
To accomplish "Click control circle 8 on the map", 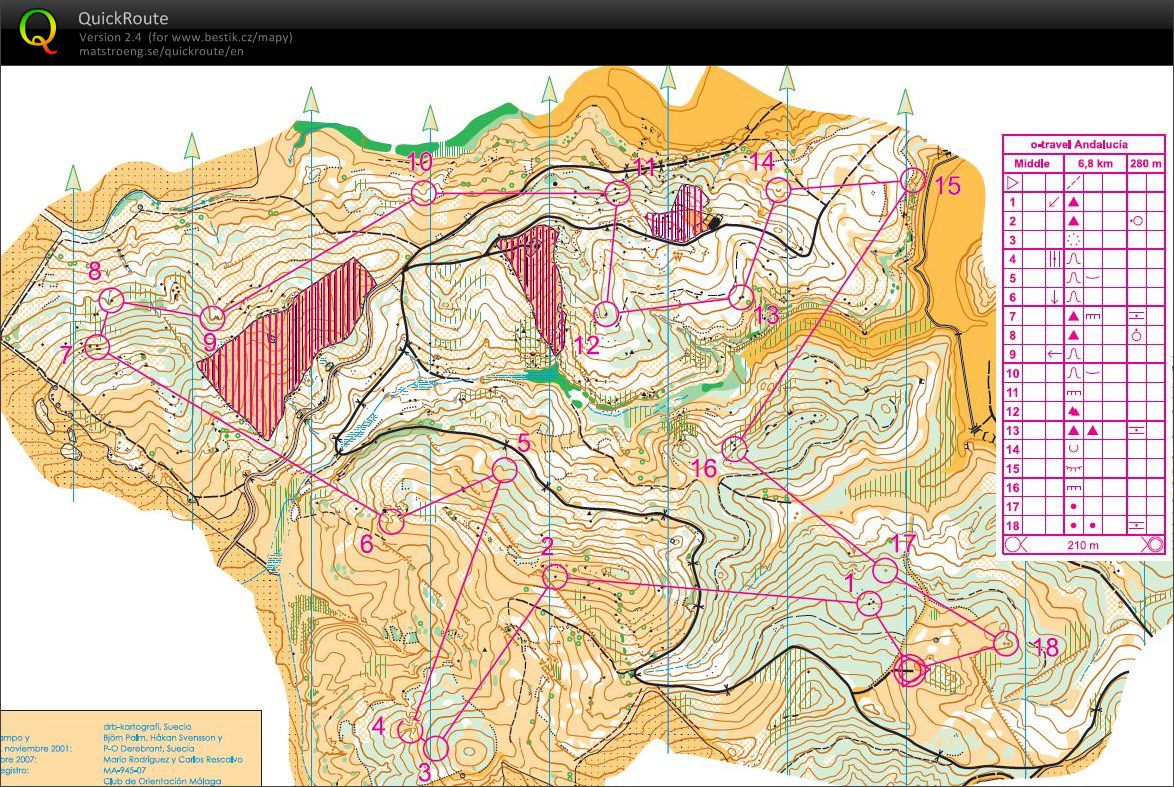I will pyautogui.click(x=111, y=300).
